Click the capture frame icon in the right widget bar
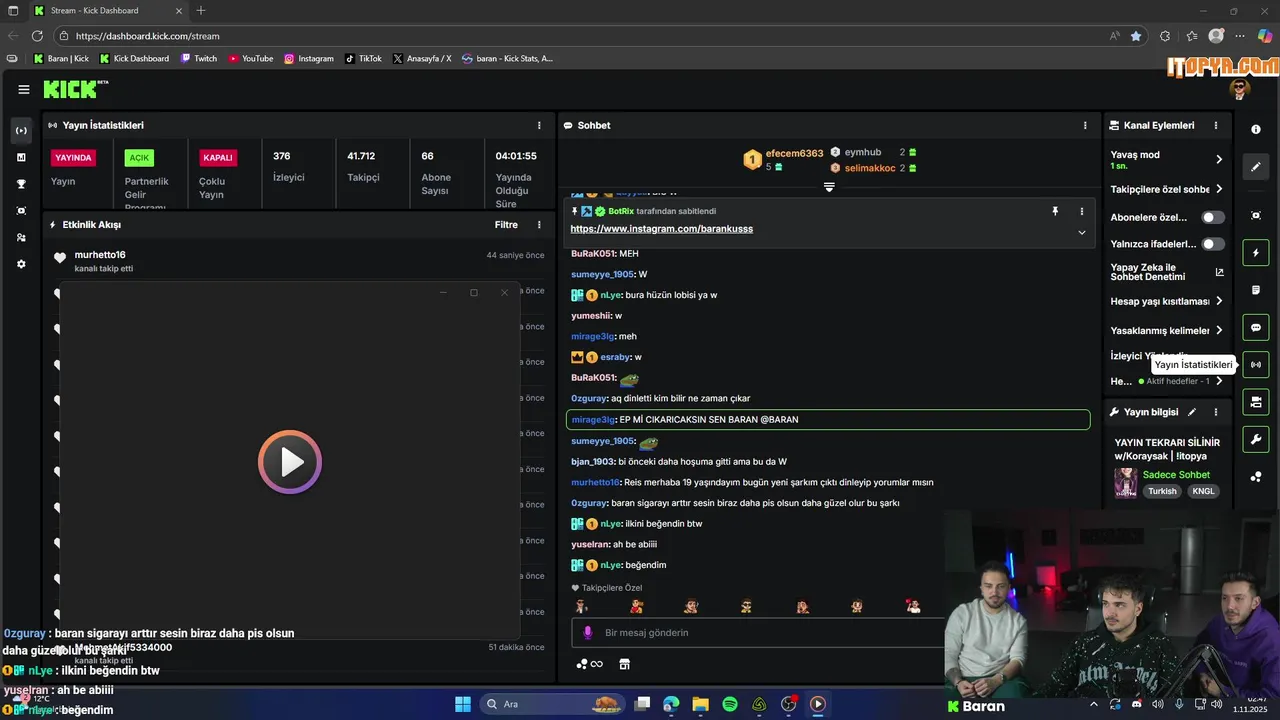Screen dimensions: 1280x720 pos(1256,215)
